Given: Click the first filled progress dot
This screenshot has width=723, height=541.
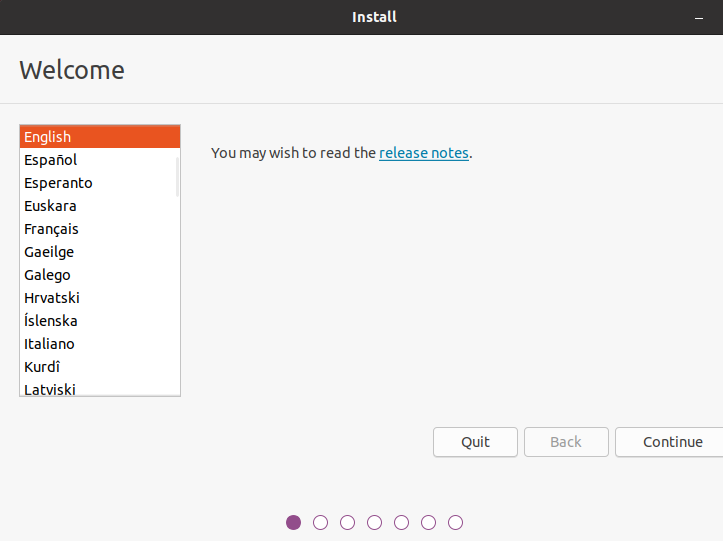Looking at the screenshot, I should point(294,522).
